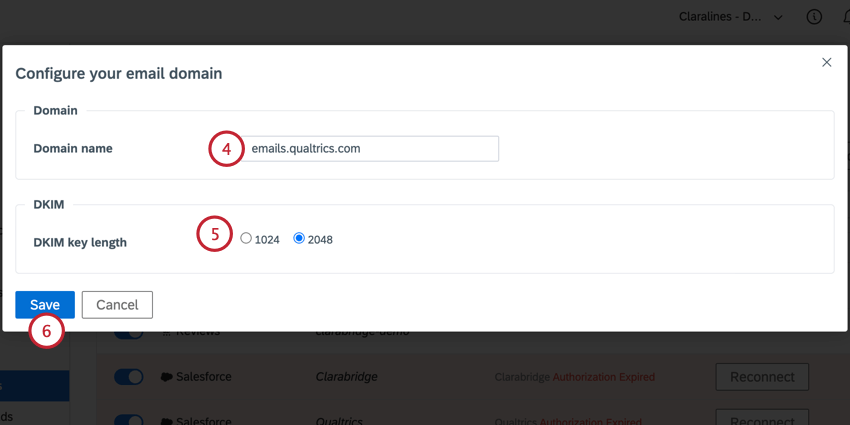Open the notifications bell icon
850x425 pixels.
[846, 17]
